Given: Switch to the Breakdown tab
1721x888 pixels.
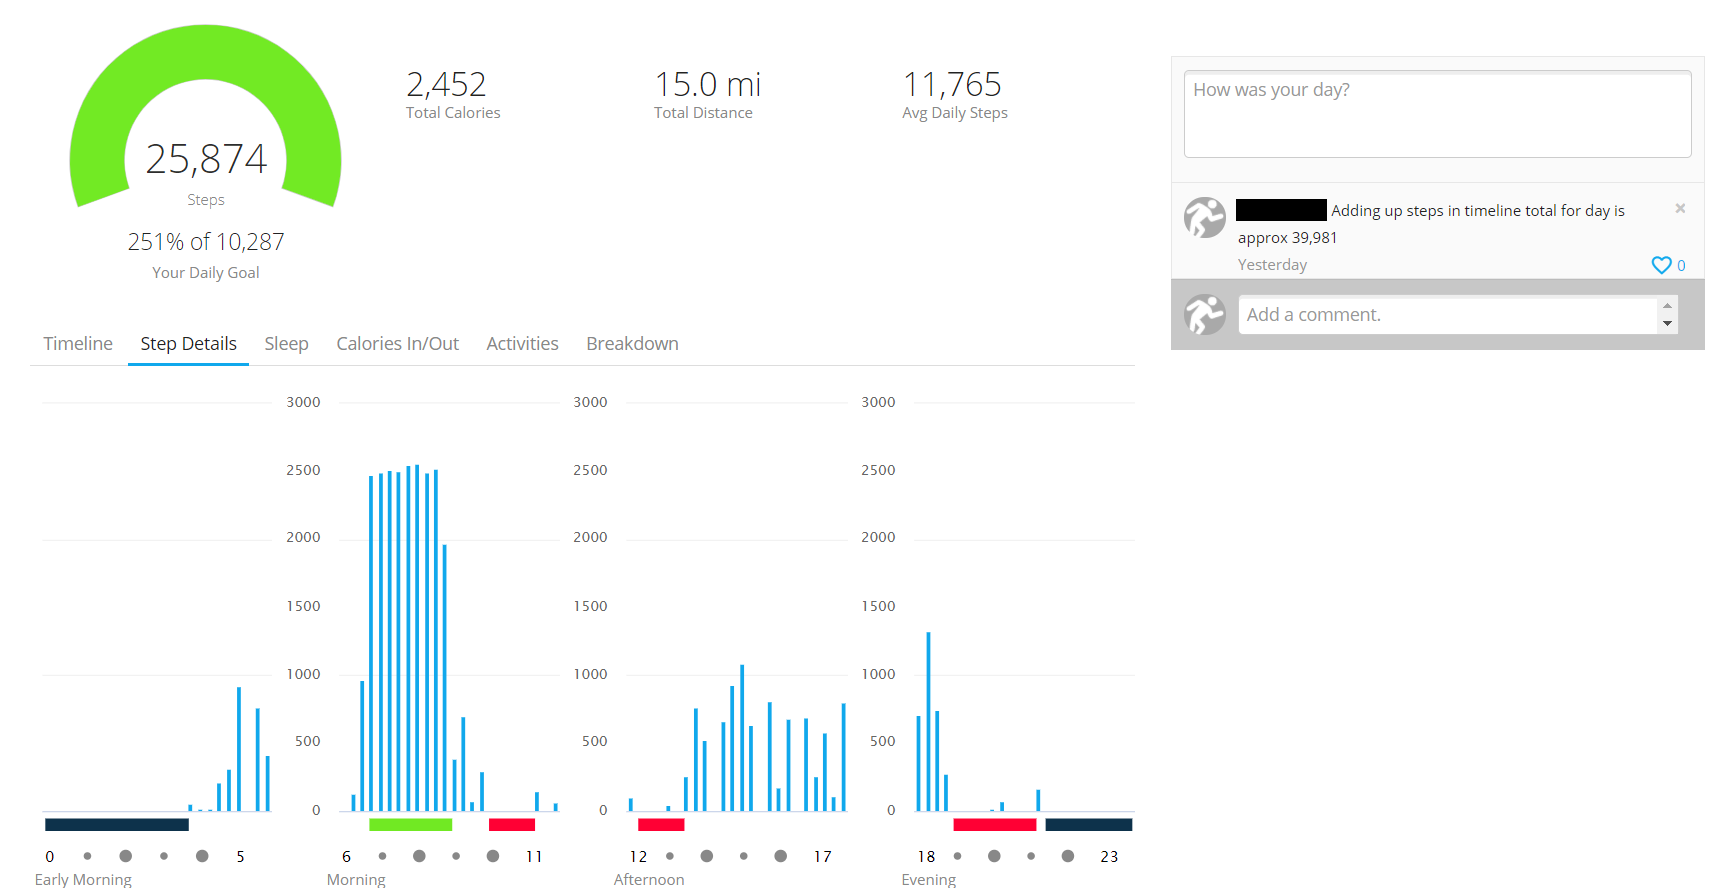Looking at the screenshot, I should point(632,344).
